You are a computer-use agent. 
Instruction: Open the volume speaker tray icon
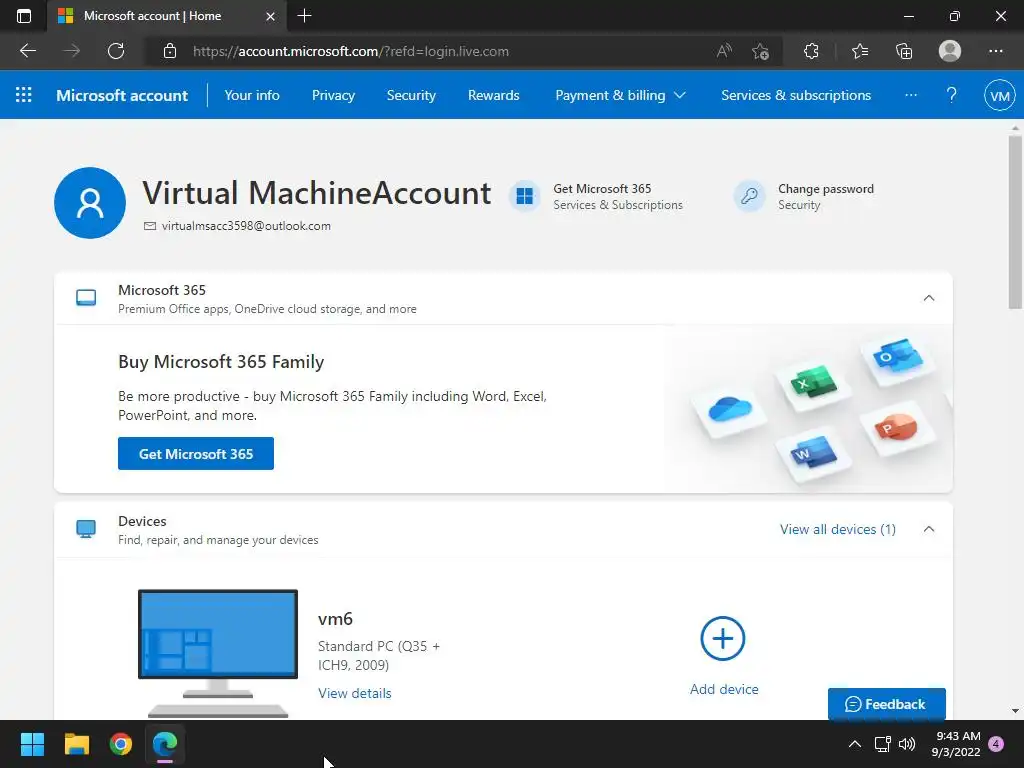pos(907,744)
